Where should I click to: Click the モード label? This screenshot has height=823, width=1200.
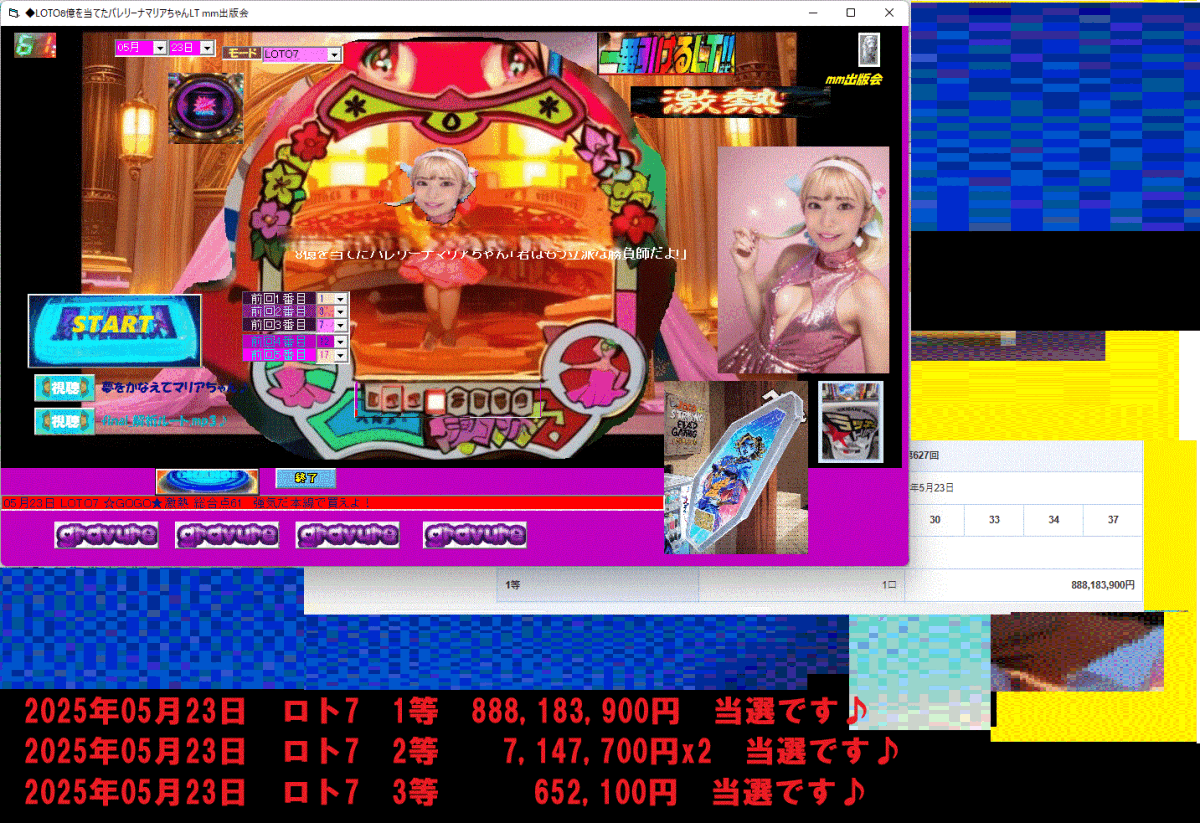coord(241,52)
